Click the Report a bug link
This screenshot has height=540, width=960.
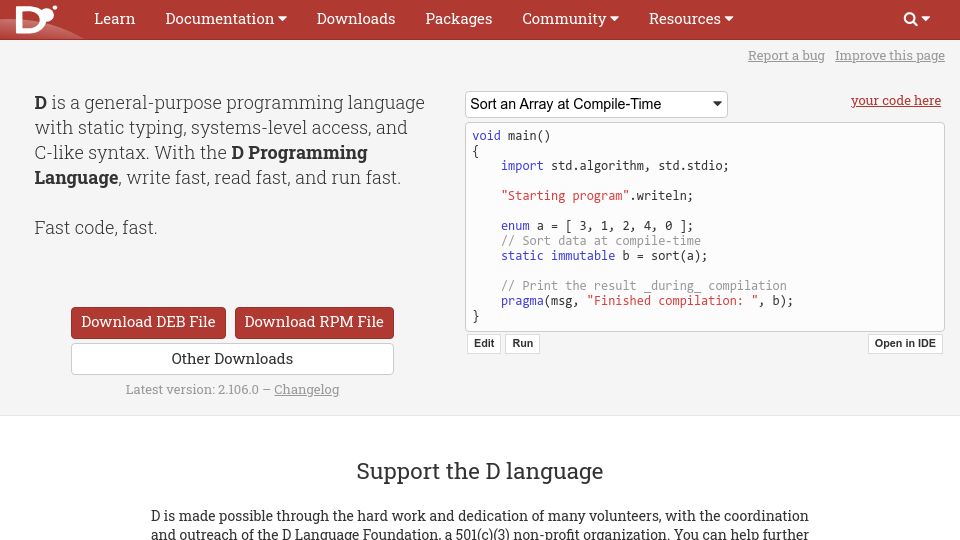coord(786,56)
